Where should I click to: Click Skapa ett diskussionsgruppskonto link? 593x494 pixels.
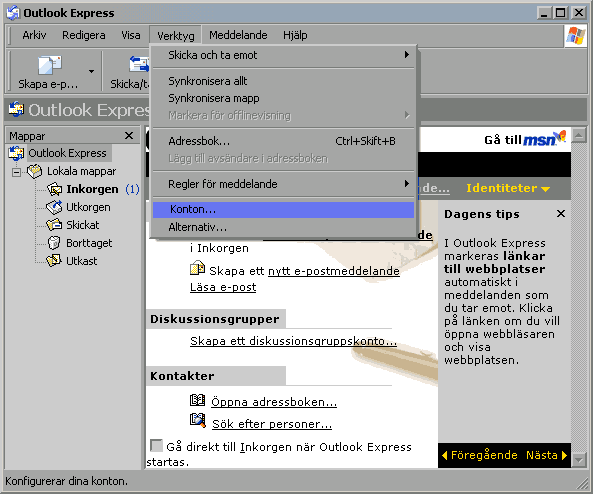click(293, 341)
